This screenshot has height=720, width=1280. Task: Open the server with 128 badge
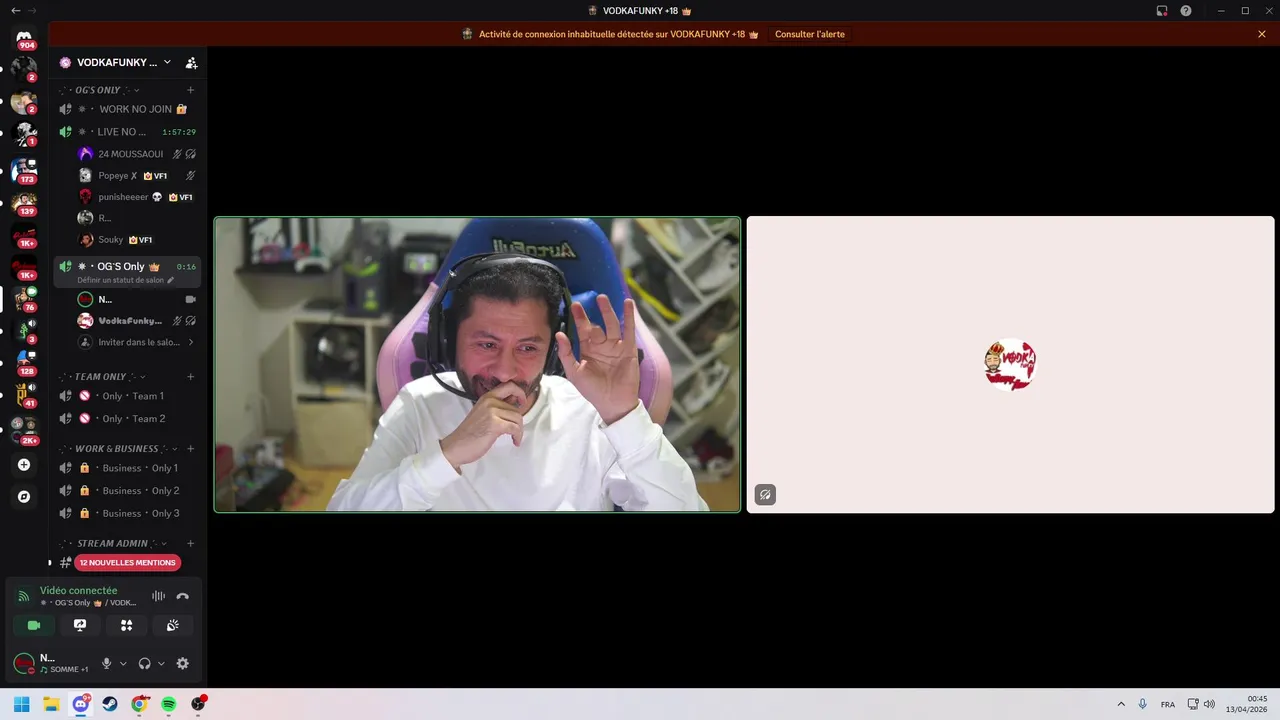pyautogui.click(x=24, y=362)
